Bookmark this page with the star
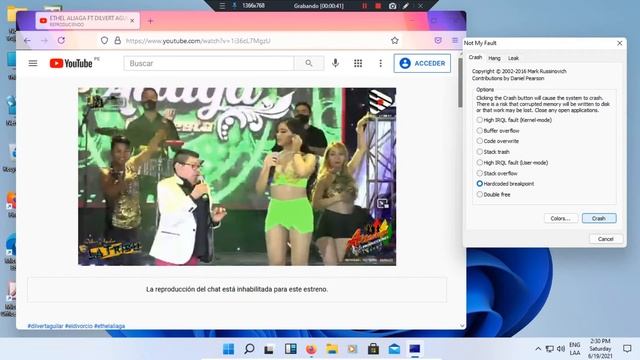The image size is (640, 360). (394, 40)
